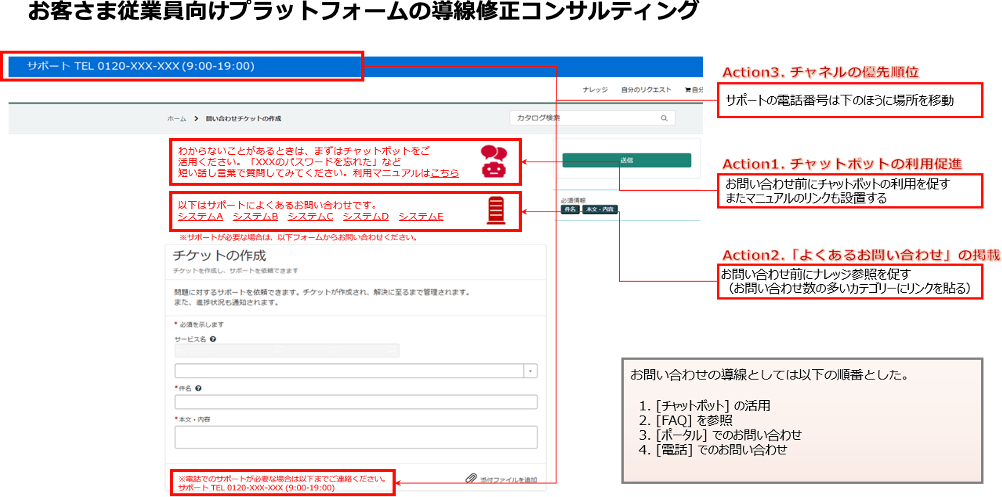Image resolution: width=1002 pixels, height=497 pixels.
Task: Click the Action1. チャットボットの利用促進 heading
Action: (x=842, y=164)
